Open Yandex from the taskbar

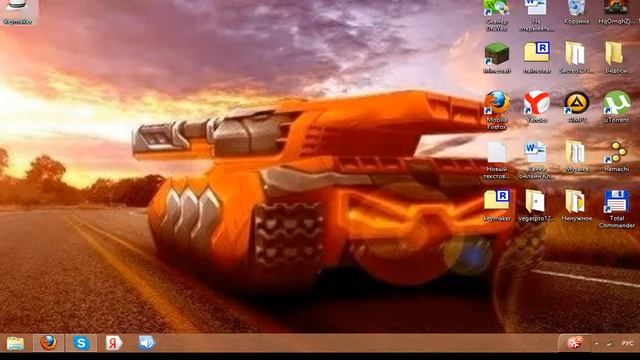click(113, 343)
